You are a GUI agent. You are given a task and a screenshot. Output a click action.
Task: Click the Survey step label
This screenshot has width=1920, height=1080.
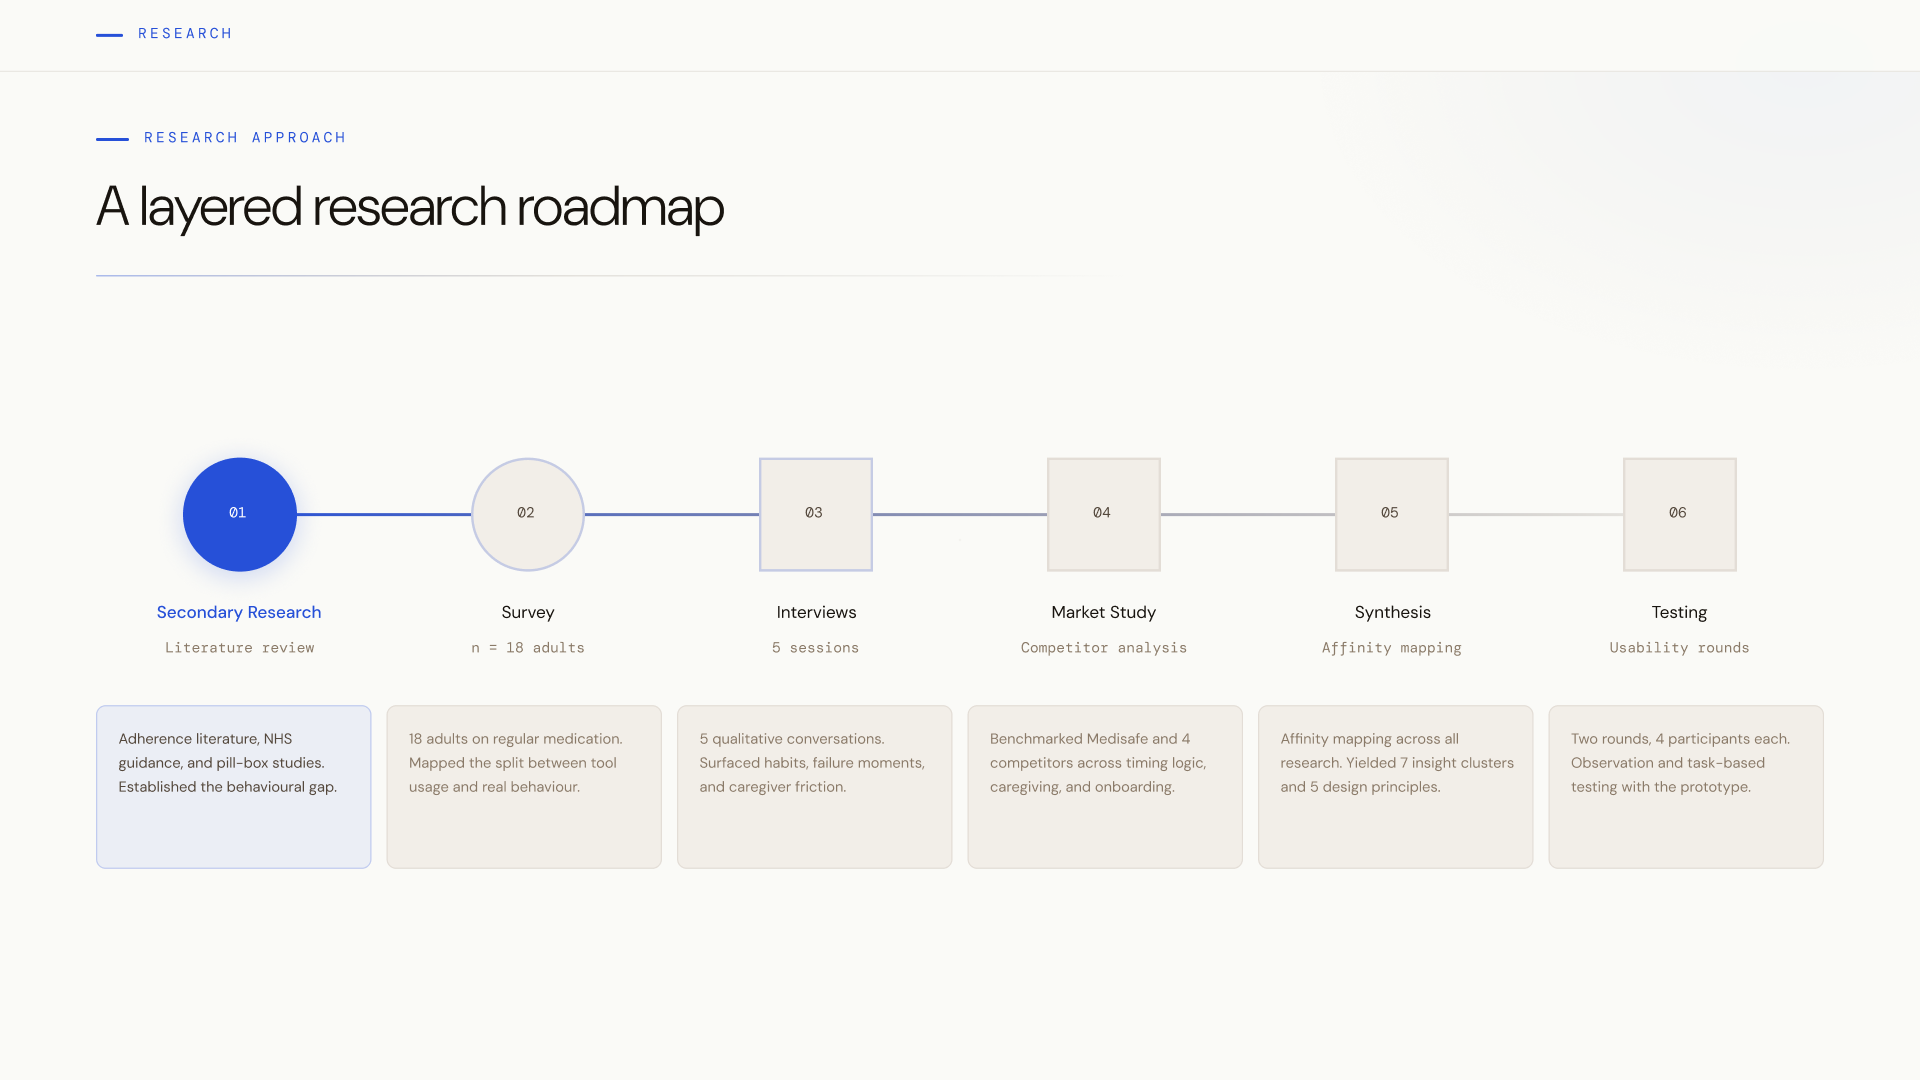click(527, 612)
